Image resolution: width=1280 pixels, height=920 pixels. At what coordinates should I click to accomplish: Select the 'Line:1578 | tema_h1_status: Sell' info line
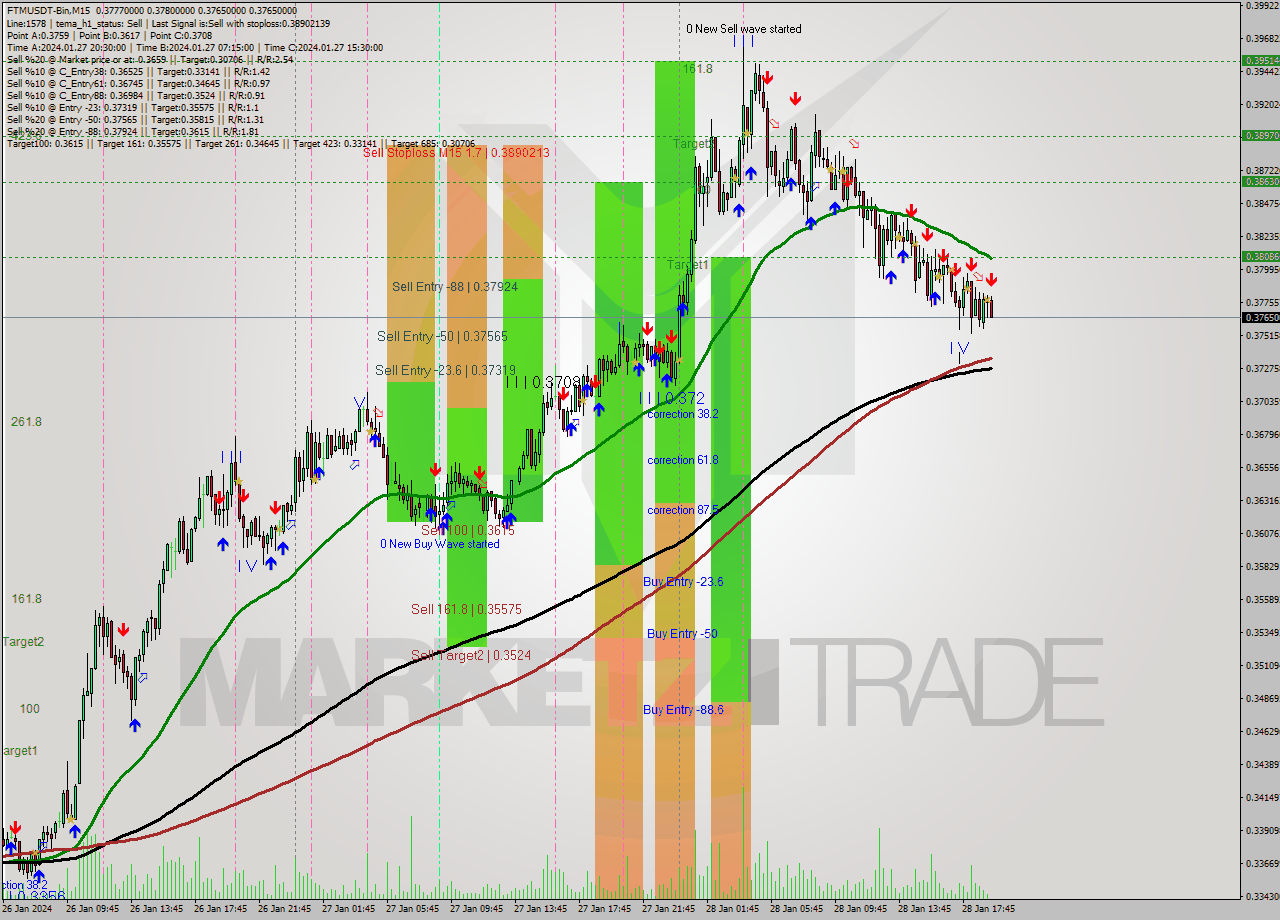click(168, 23)
